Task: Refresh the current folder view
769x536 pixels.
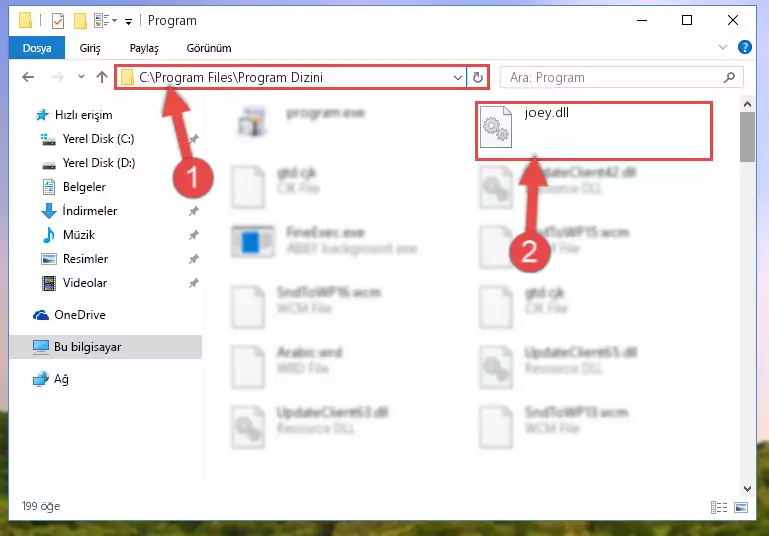Action: click(x=478, y=77)
